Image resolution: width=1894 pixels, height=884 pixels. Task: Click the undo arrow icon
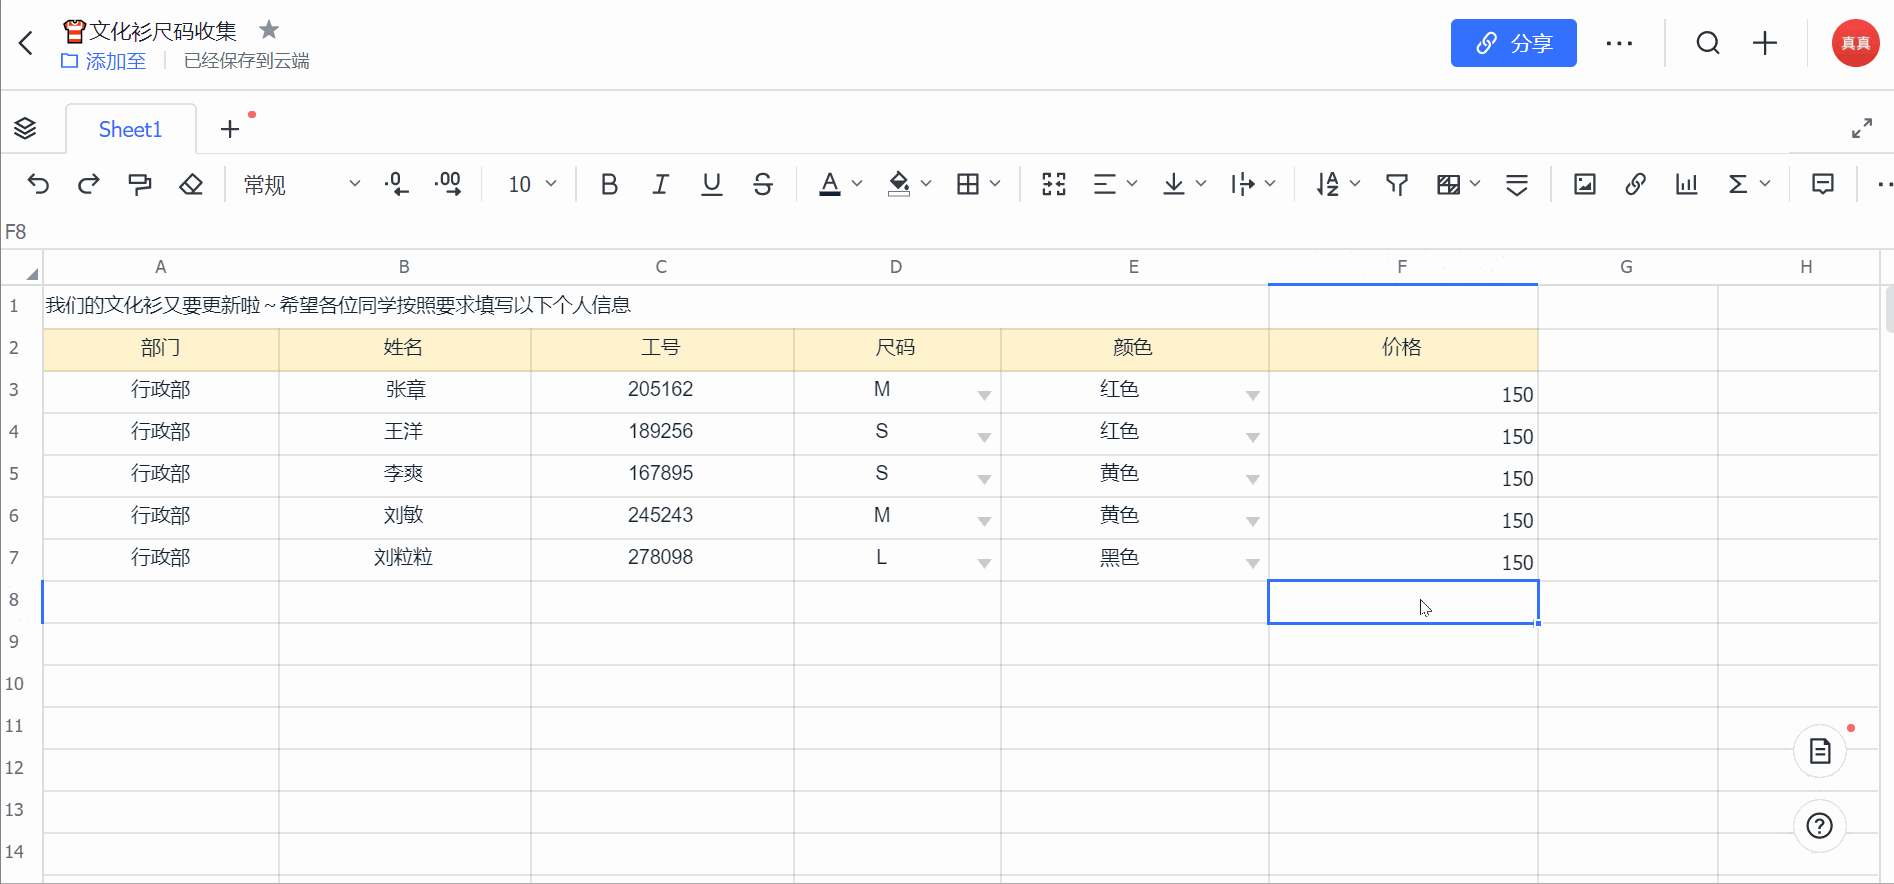pos(38,184)
